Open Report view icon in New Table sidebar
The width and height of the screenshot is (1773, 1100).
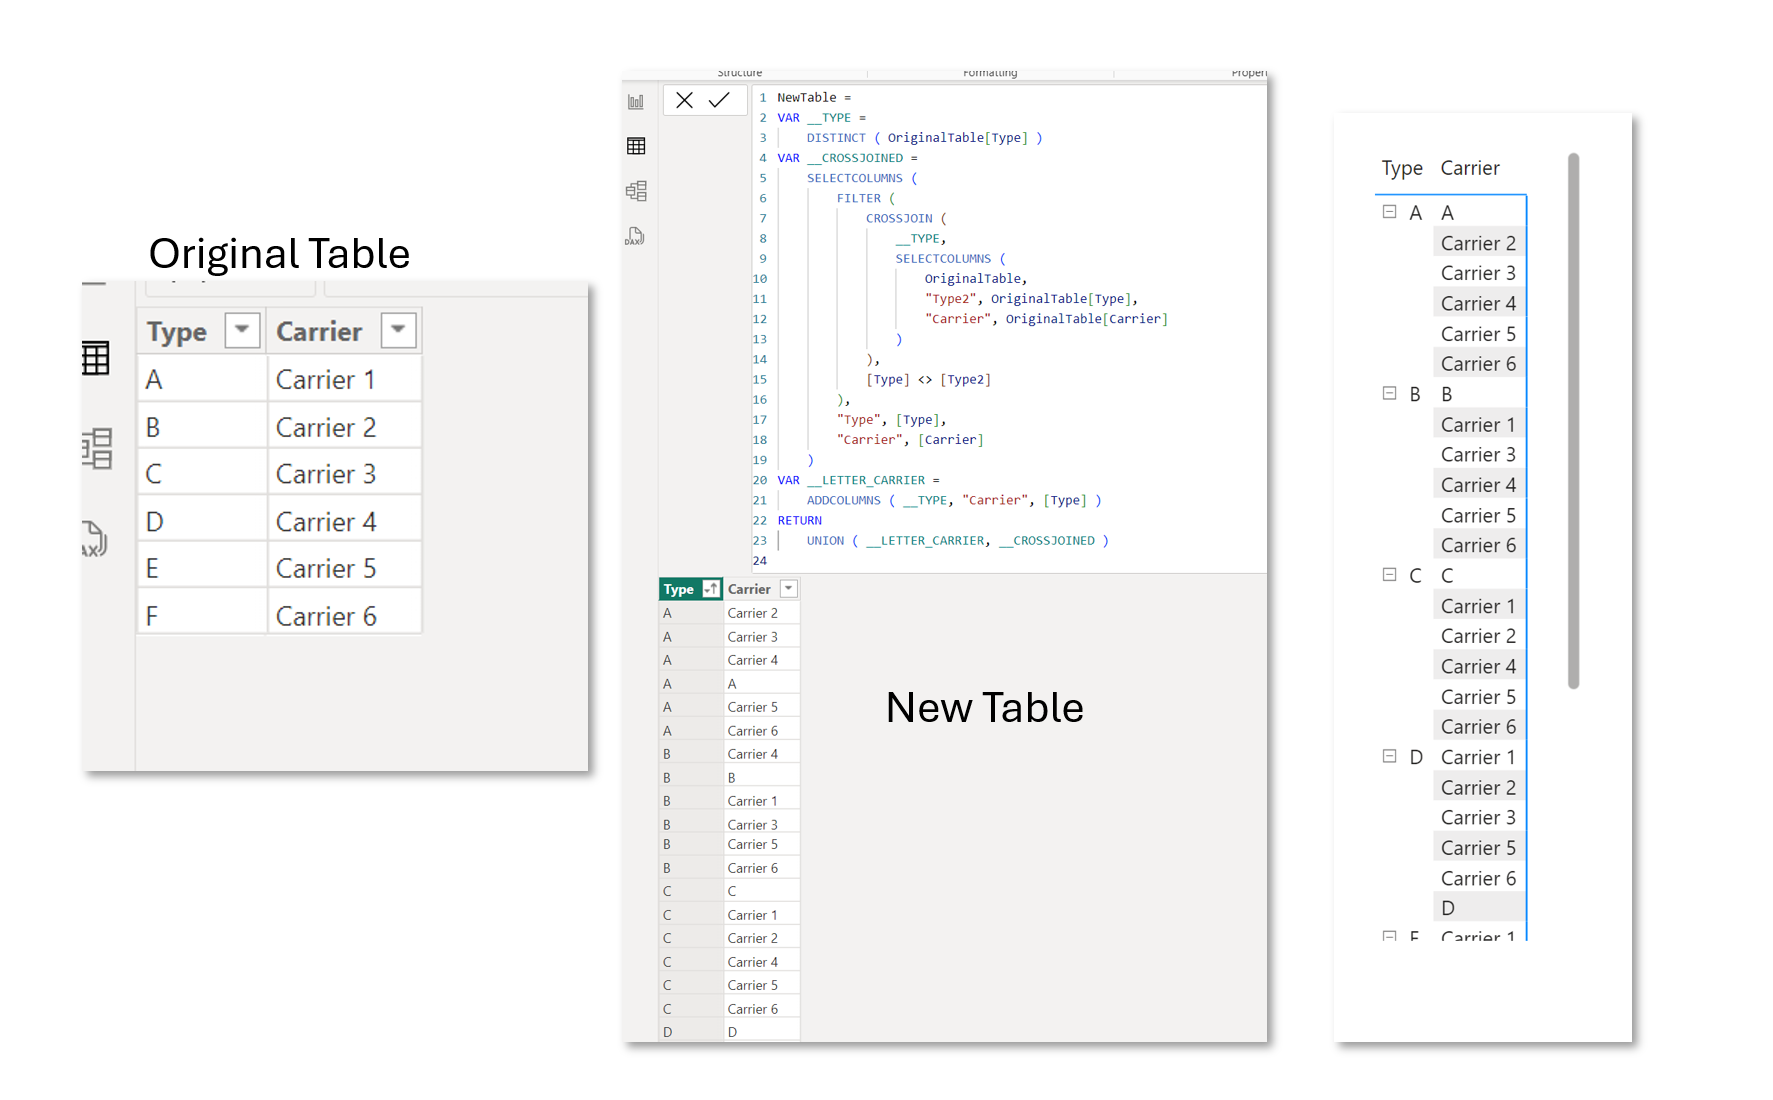(636, 102)
